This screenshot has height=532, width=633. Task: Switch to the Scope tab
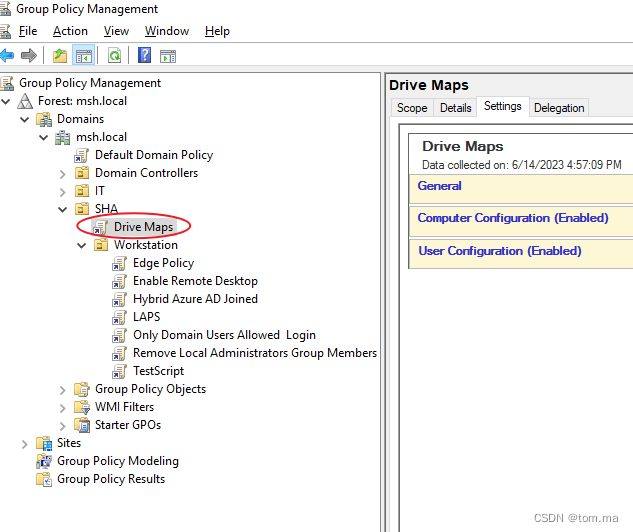412,108
